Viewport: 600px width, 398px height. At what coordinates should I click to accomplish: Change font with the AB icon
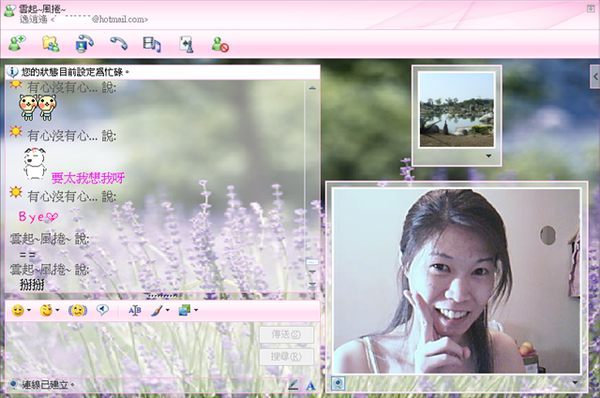[135, 310]
